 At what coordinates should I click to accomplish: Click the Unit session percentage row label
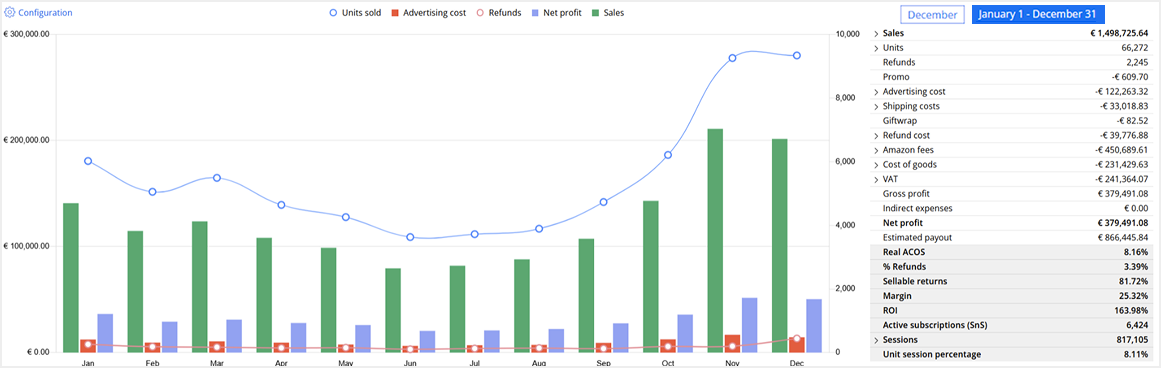(x=931, y=355)
